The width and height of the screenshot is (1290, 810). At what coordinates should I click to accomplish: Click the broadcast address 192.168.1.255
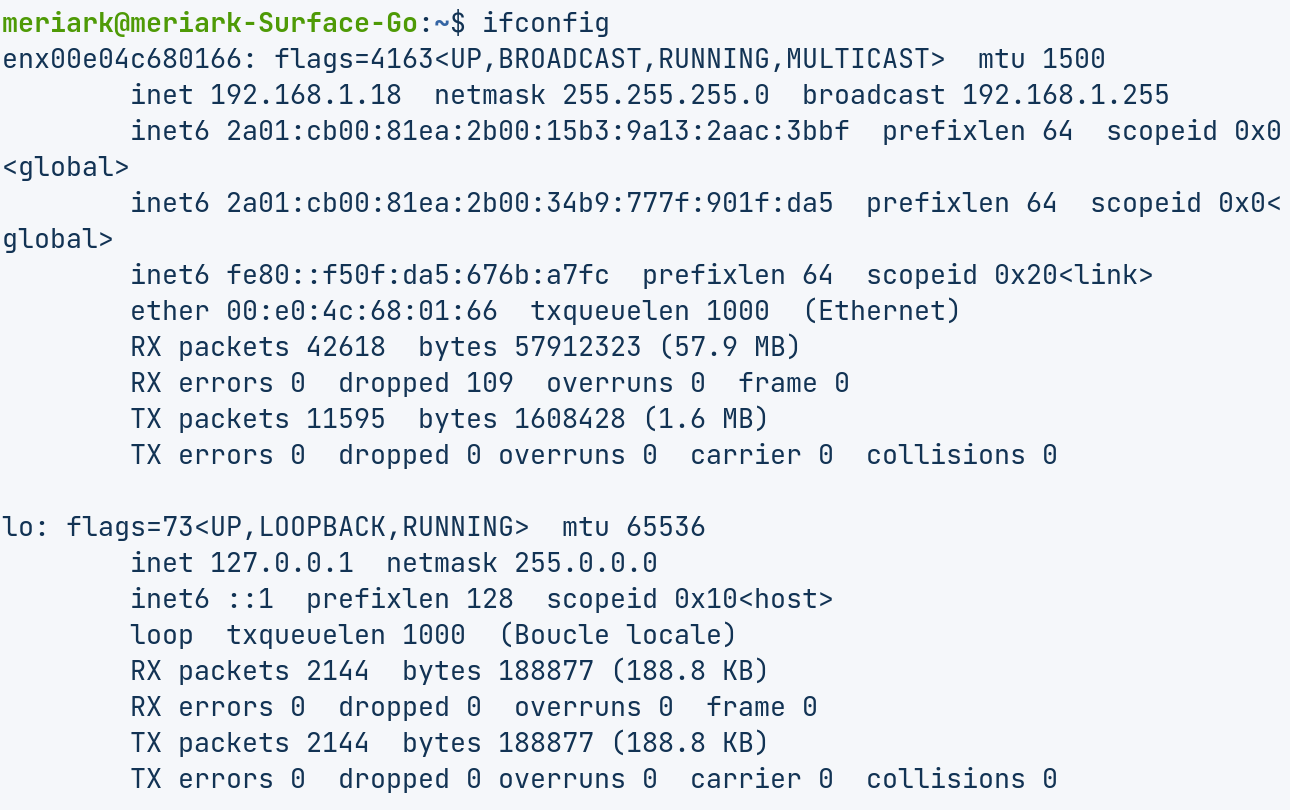click(x=1065, y=95)
